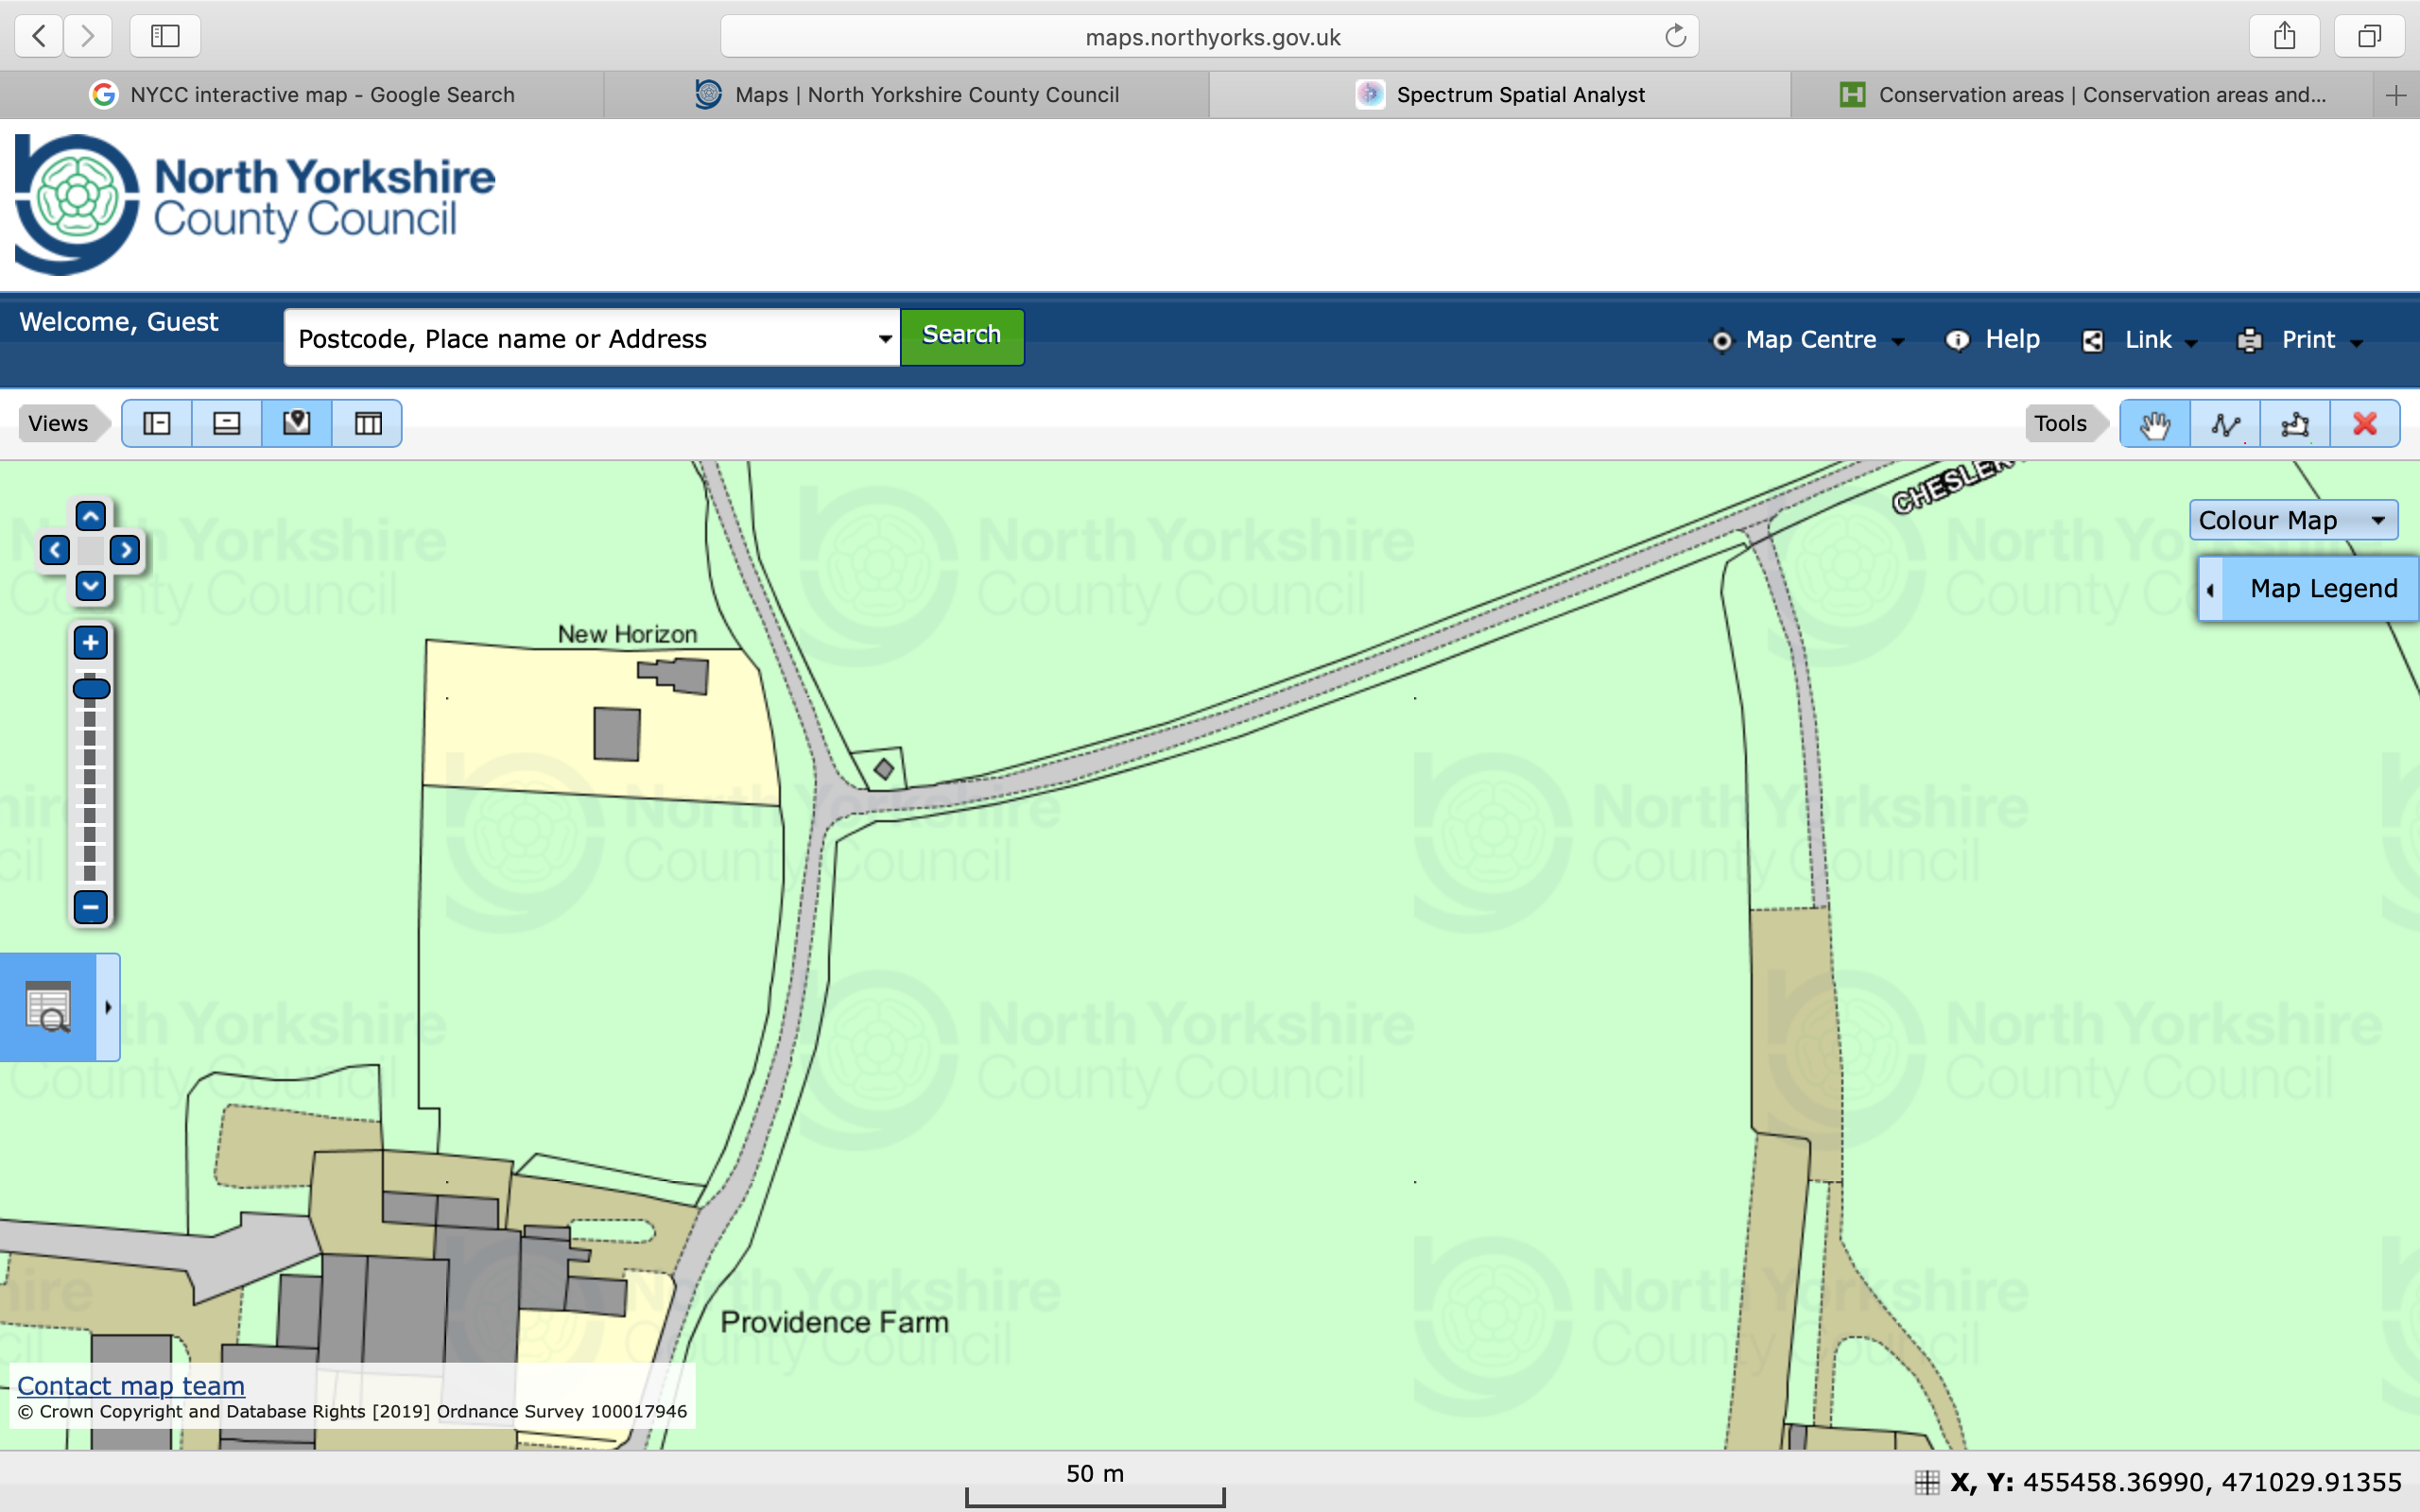The height and width of the screenshot is (1512, 2420).
Task: Click the red X clear tool
Action: (x=2365, y=424)
